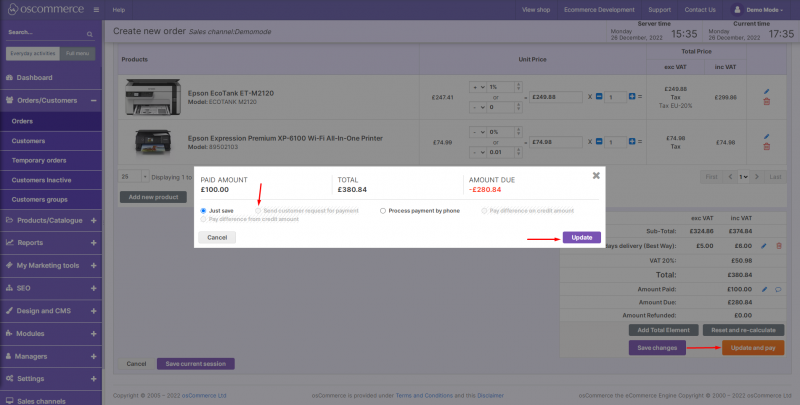Click Cancel in the payment dialog
The height and width of the screenshot is (405, 800).
pyautogui.click(x=217, y=237)
